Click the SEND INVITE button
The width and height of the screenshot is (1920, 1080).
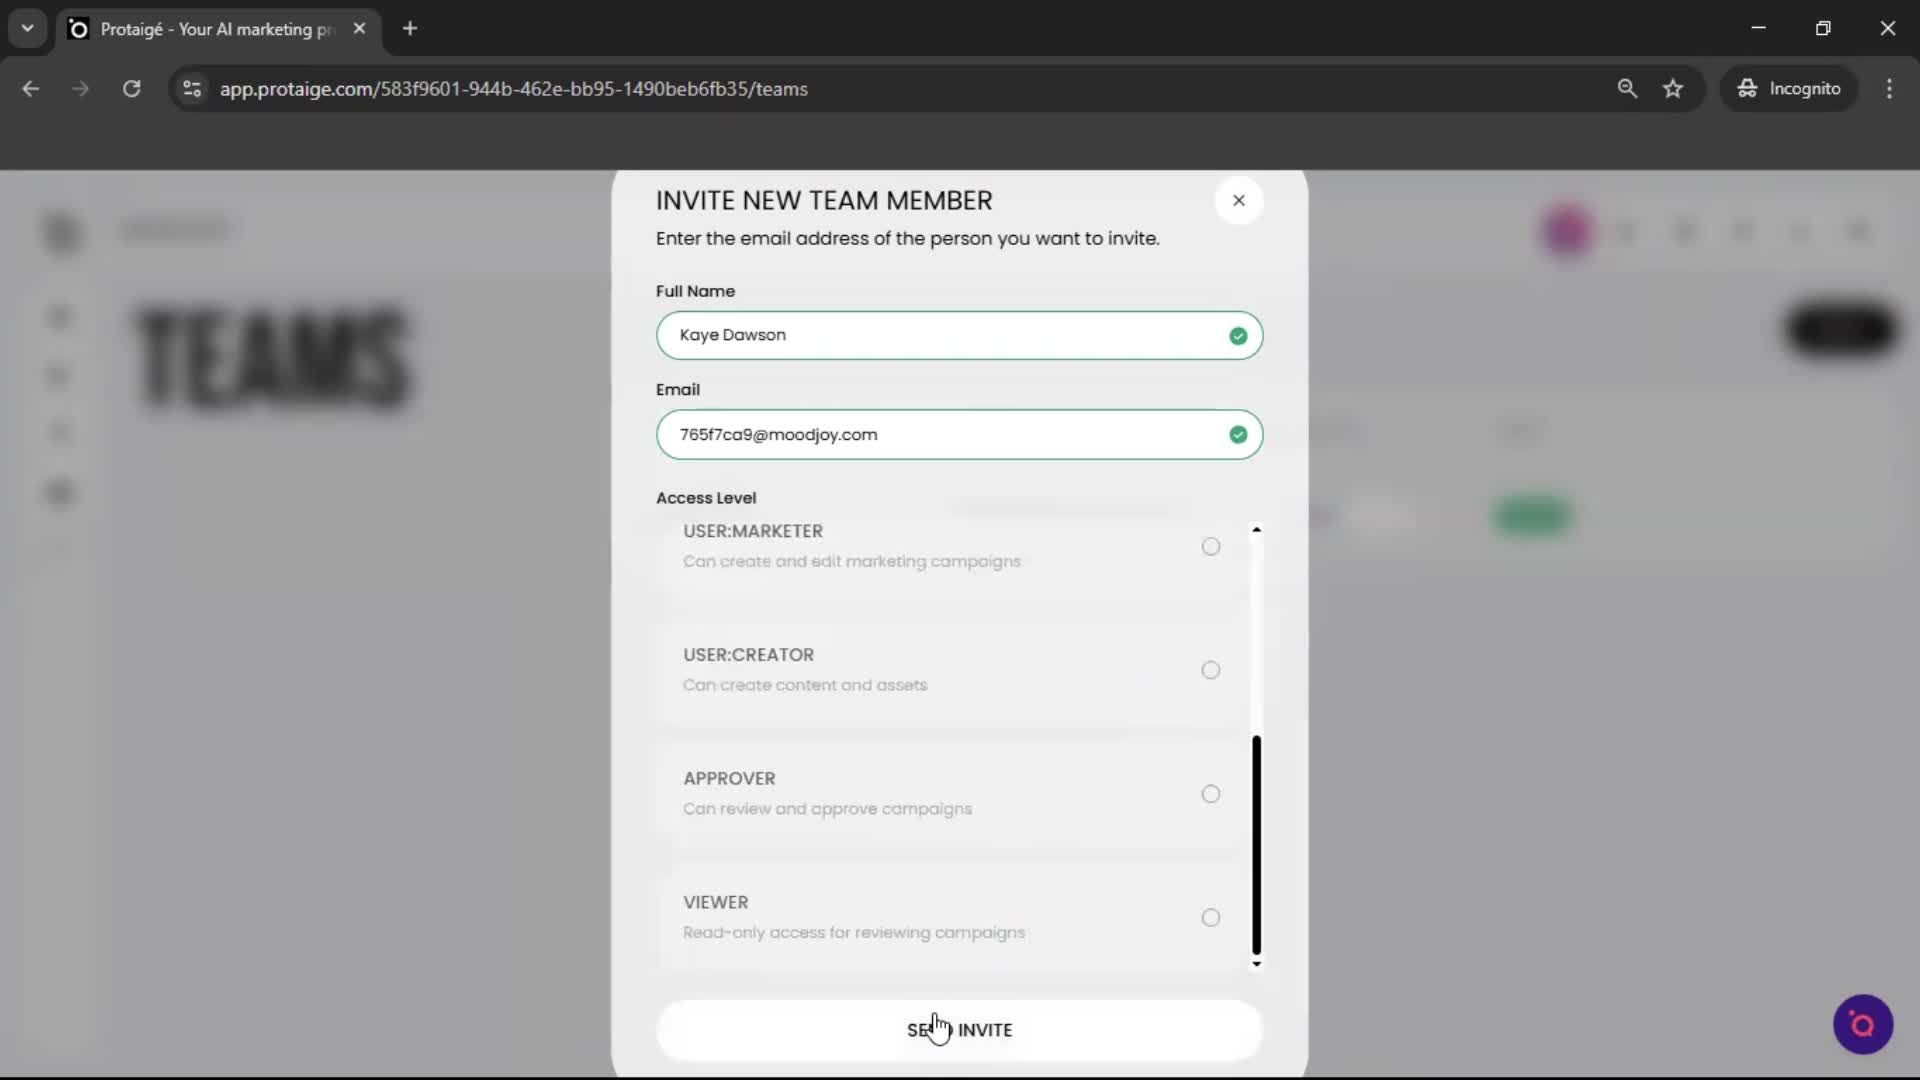pyautogui.click(x=959, y=1030)
